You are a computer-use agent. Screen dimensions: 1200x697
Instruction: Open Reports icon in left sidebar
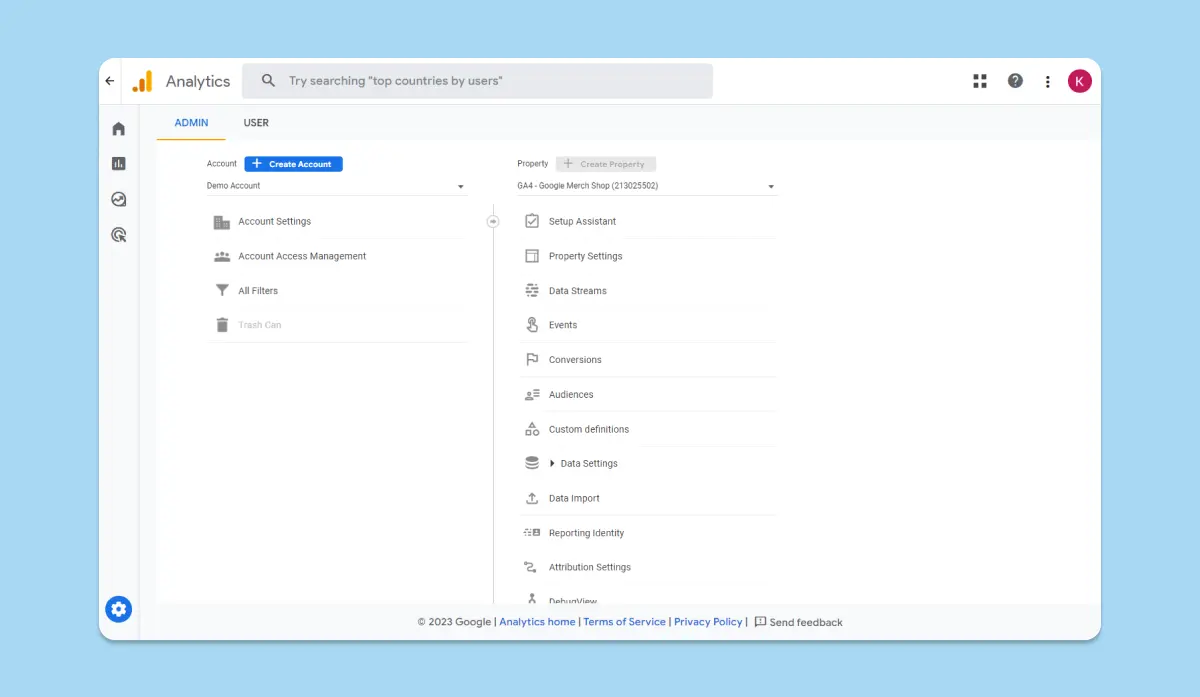point(119,163)
